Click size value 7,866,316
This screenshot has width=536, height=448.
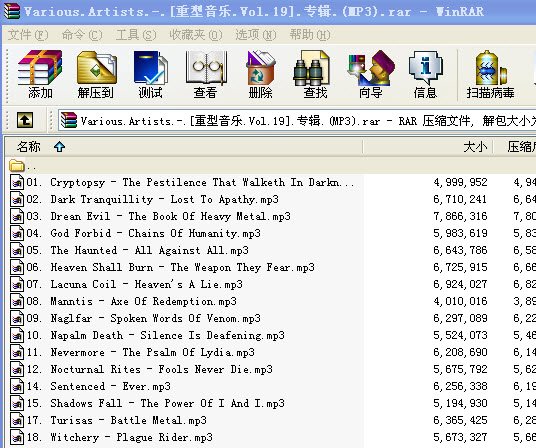460,216
